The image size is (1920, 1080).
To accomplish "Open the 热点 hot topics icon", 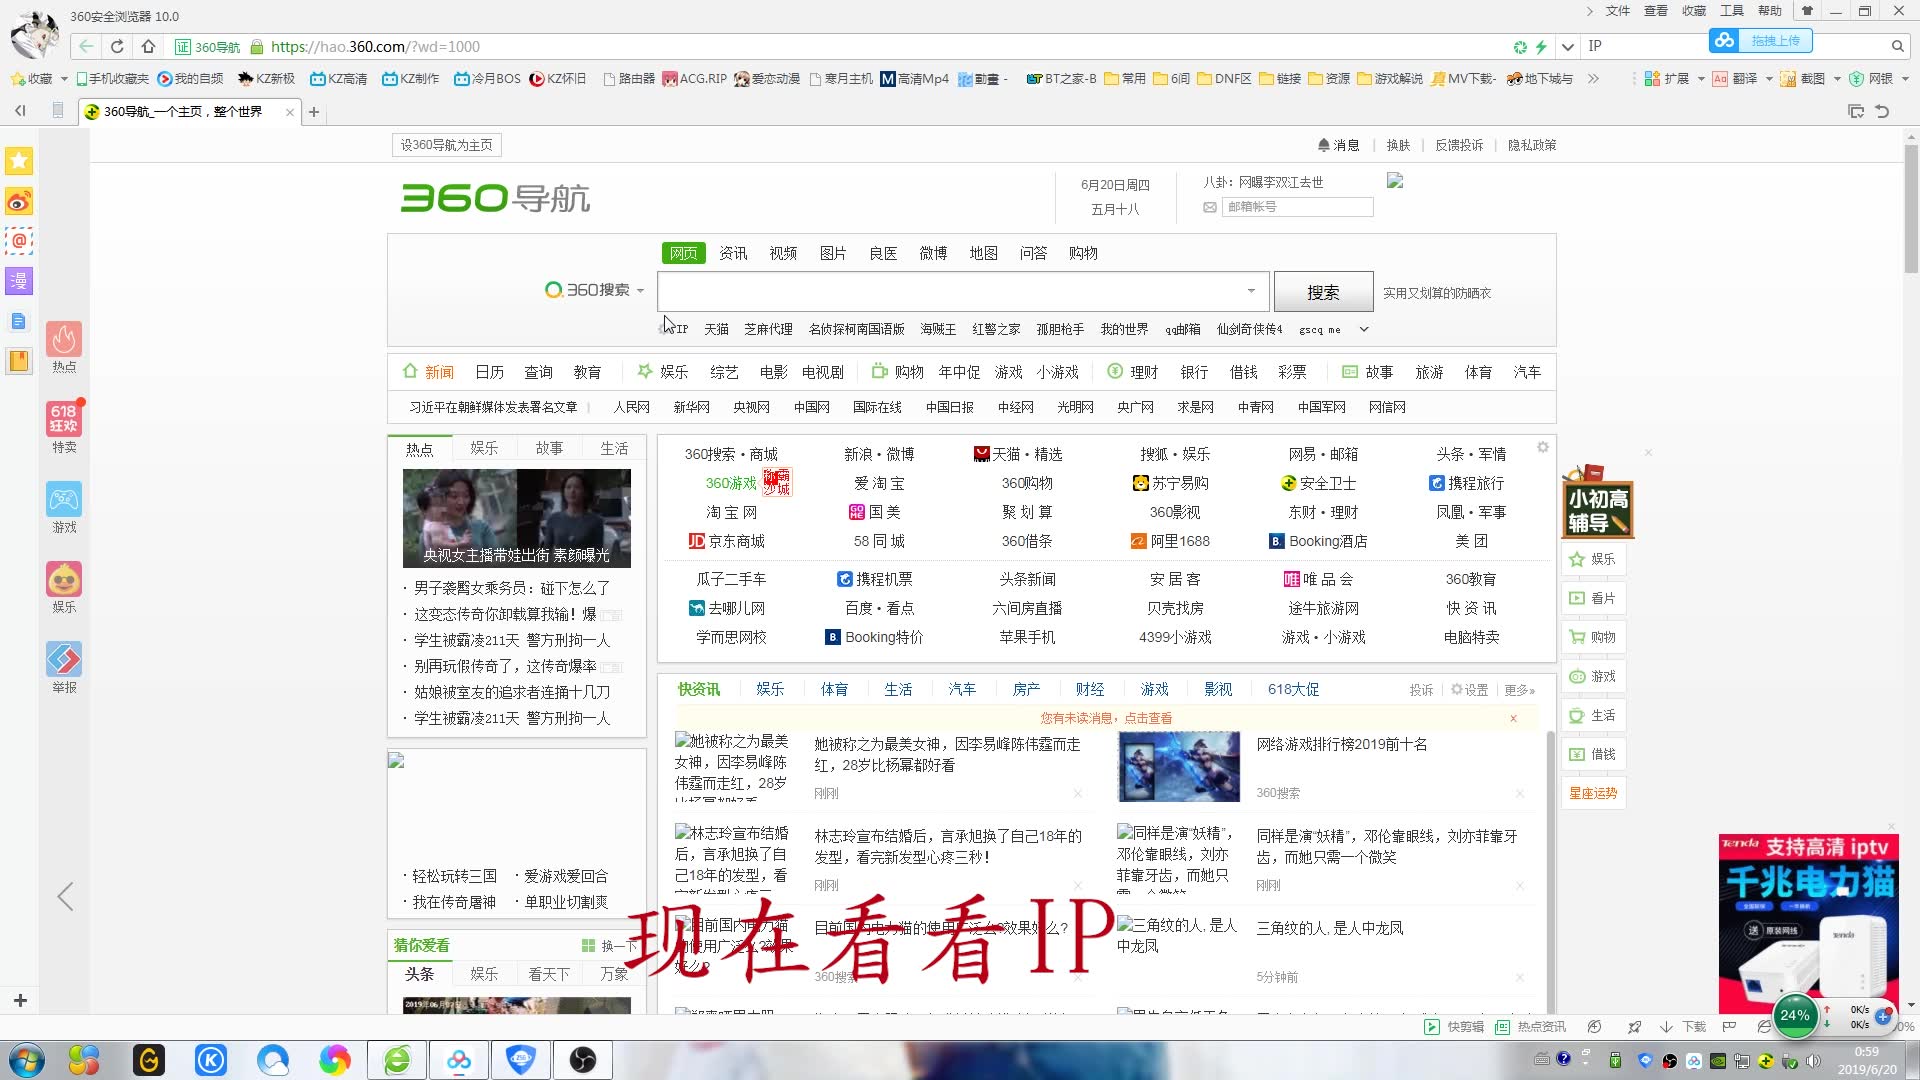I will point(64,347).
